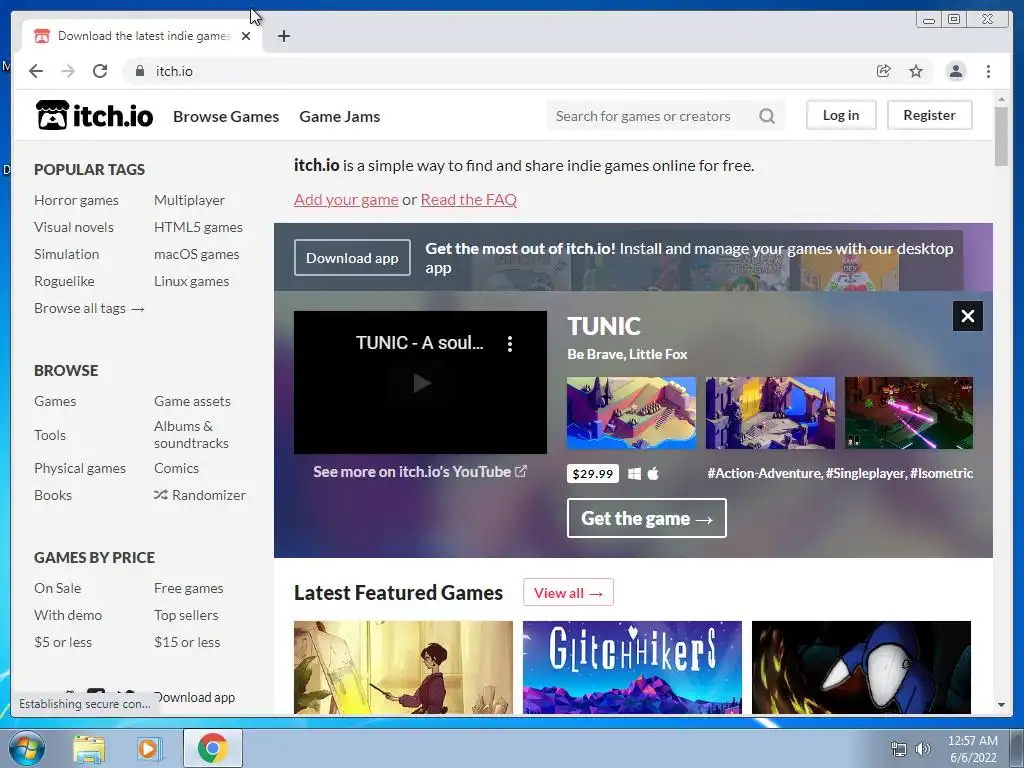Click the TUNIC game title
The height and width of the screenshot is (768, 1024).
point(603,326)
